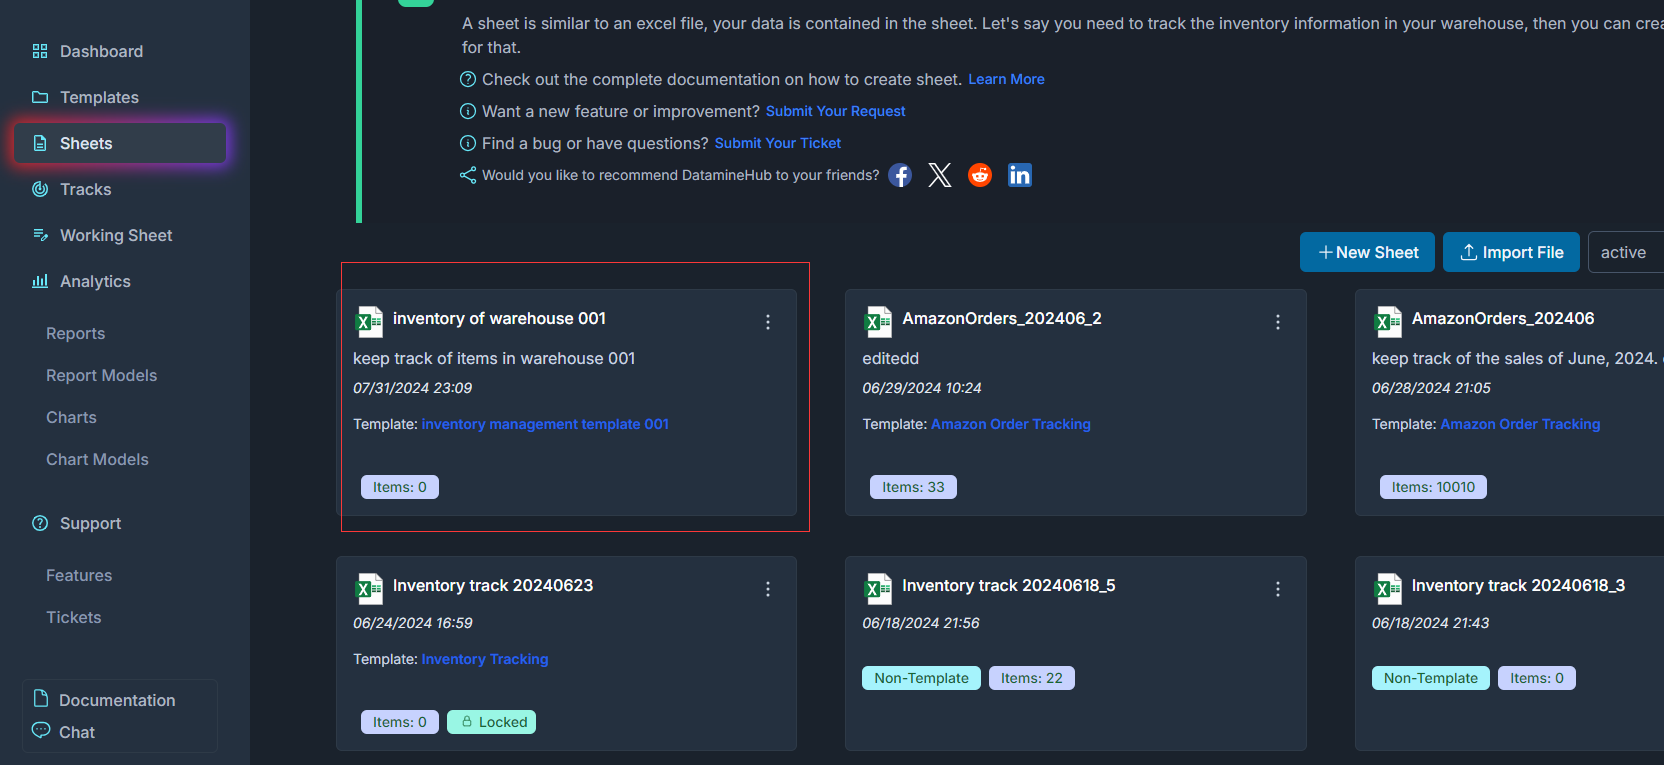1664x765 pixels.
Task: Click Submit Your Request link
Action: coord(835,111)
